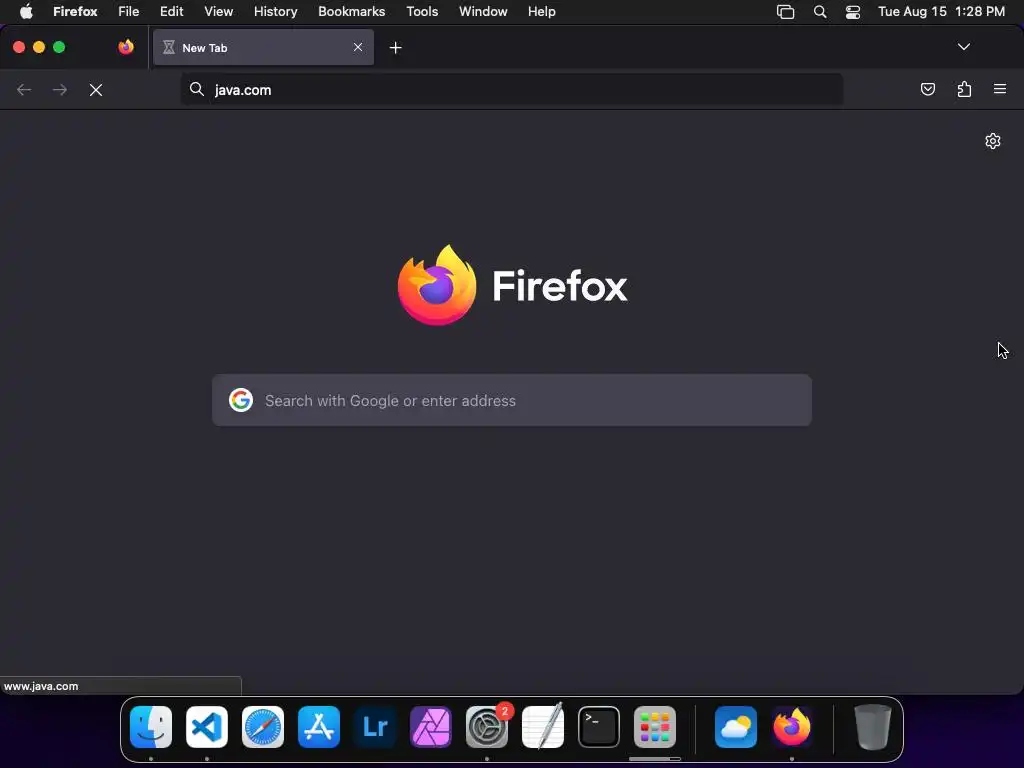Open App Store from the Dock
Viewport: 1024px width, 768px height.
coord(319,727)
